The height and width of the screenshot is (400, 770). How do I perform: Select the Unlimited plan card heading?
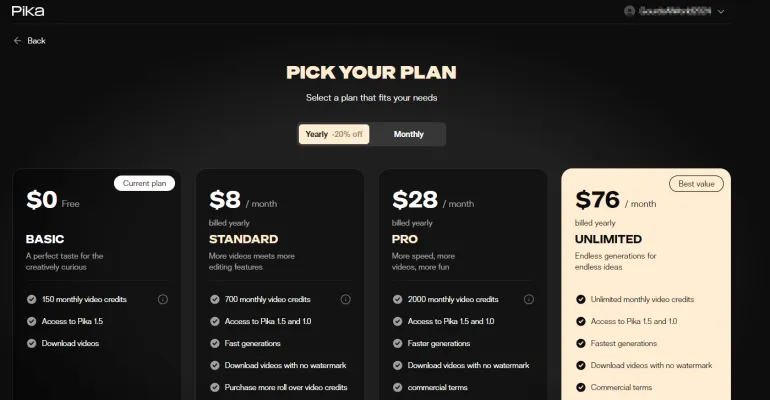point(608,239)
